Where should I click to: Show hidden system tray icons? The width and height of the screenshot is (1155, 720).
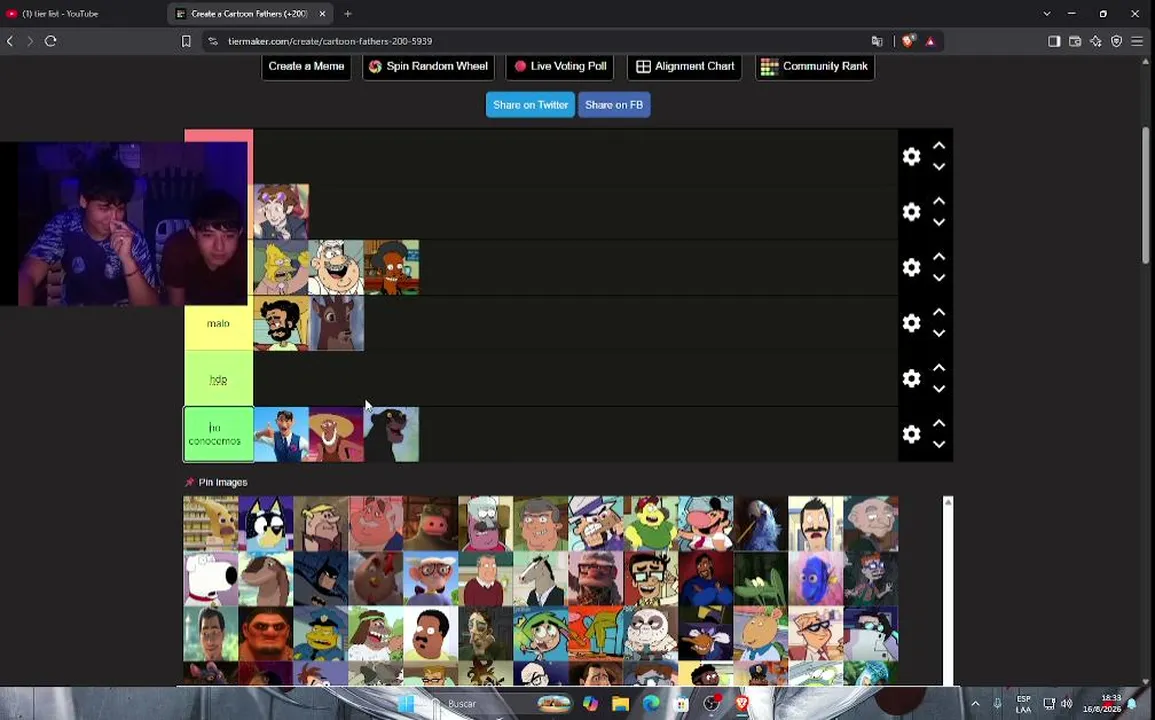975,704
